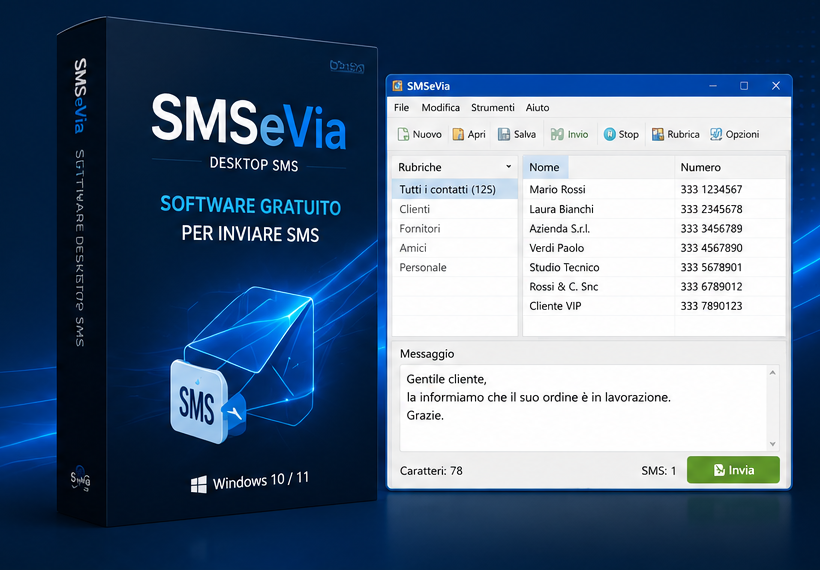Screen dimensions: 820x570
Task: Open the Strumenti menu
Action: 493,108
